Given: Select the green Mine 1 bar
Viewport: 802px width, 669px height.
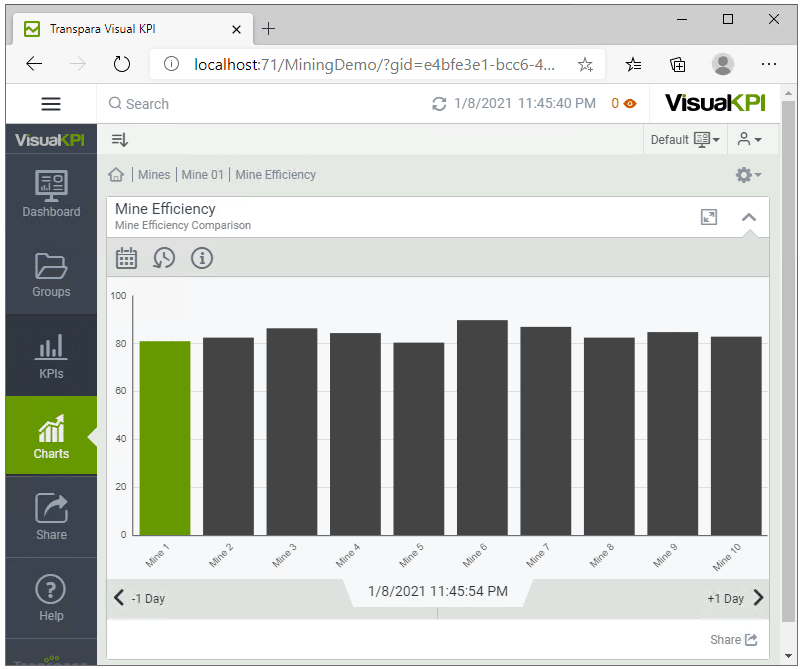Looking at the screenshot, I should 164,438.
